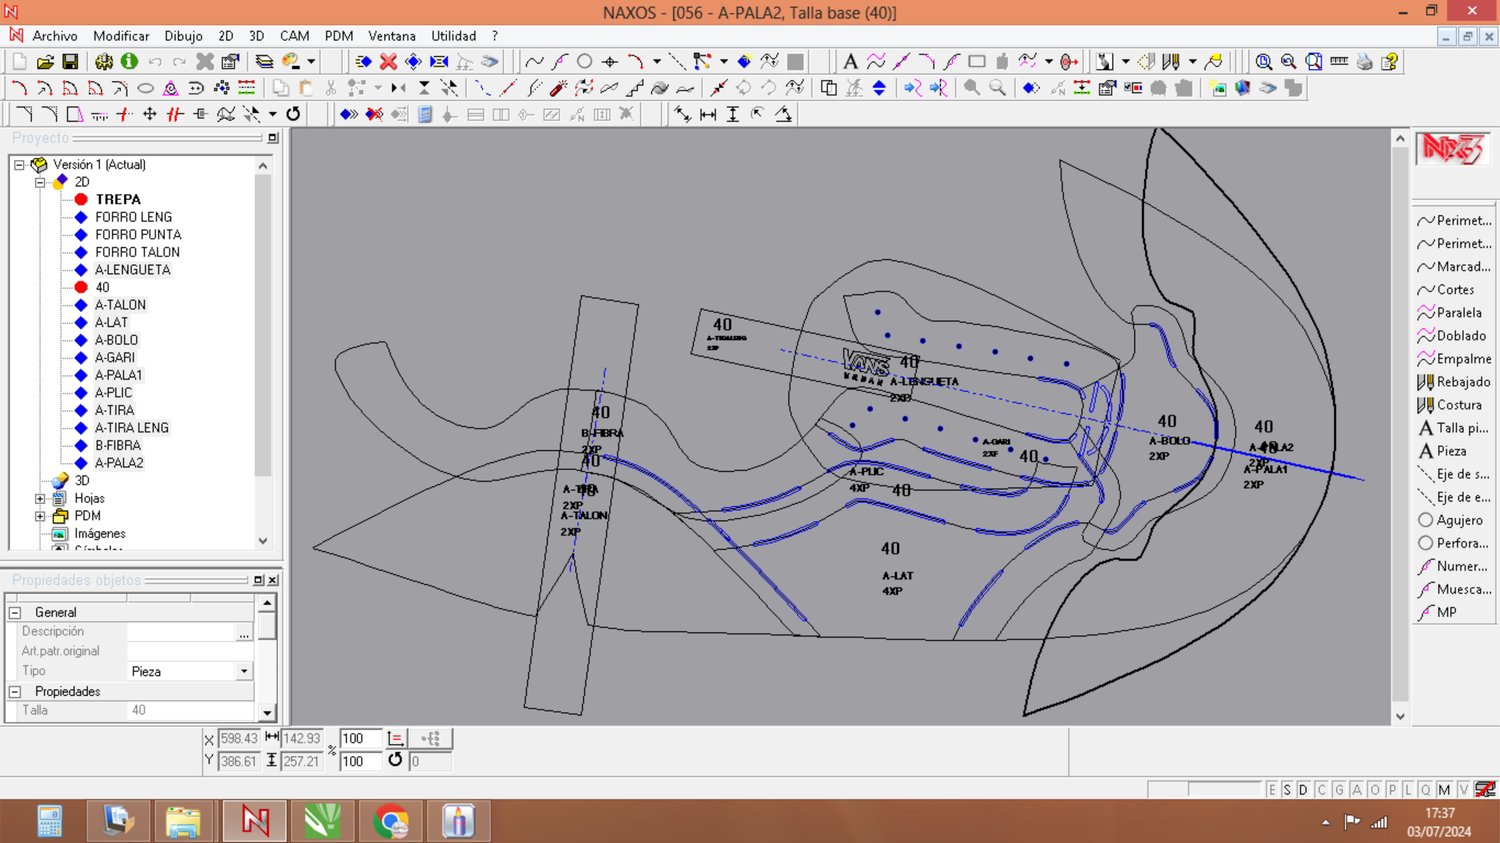Image resolution: width=1500 pixels, height=843 pixels.
Task: Click the blue up-down triangles icon
Action: [879, 88]
